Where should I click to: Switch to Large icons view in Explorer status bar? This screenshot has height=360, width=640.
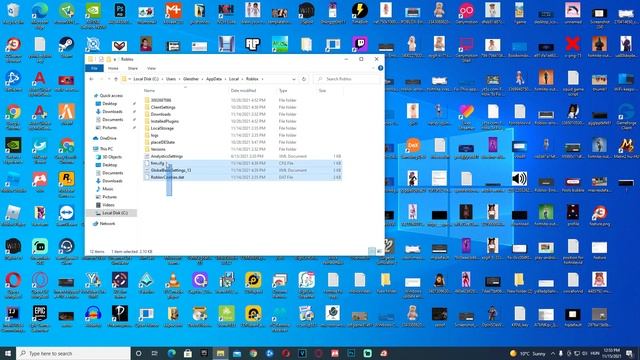tap(379, 251)
